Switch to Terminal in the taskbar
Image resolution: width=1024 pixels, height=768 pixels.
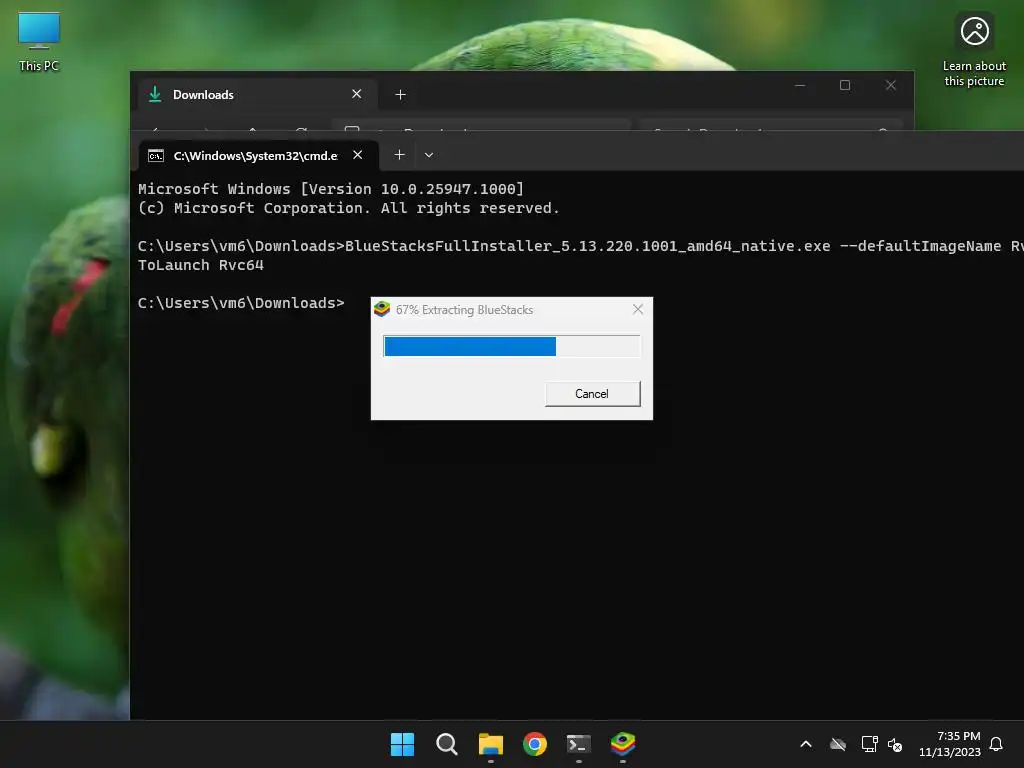[579, 744]
